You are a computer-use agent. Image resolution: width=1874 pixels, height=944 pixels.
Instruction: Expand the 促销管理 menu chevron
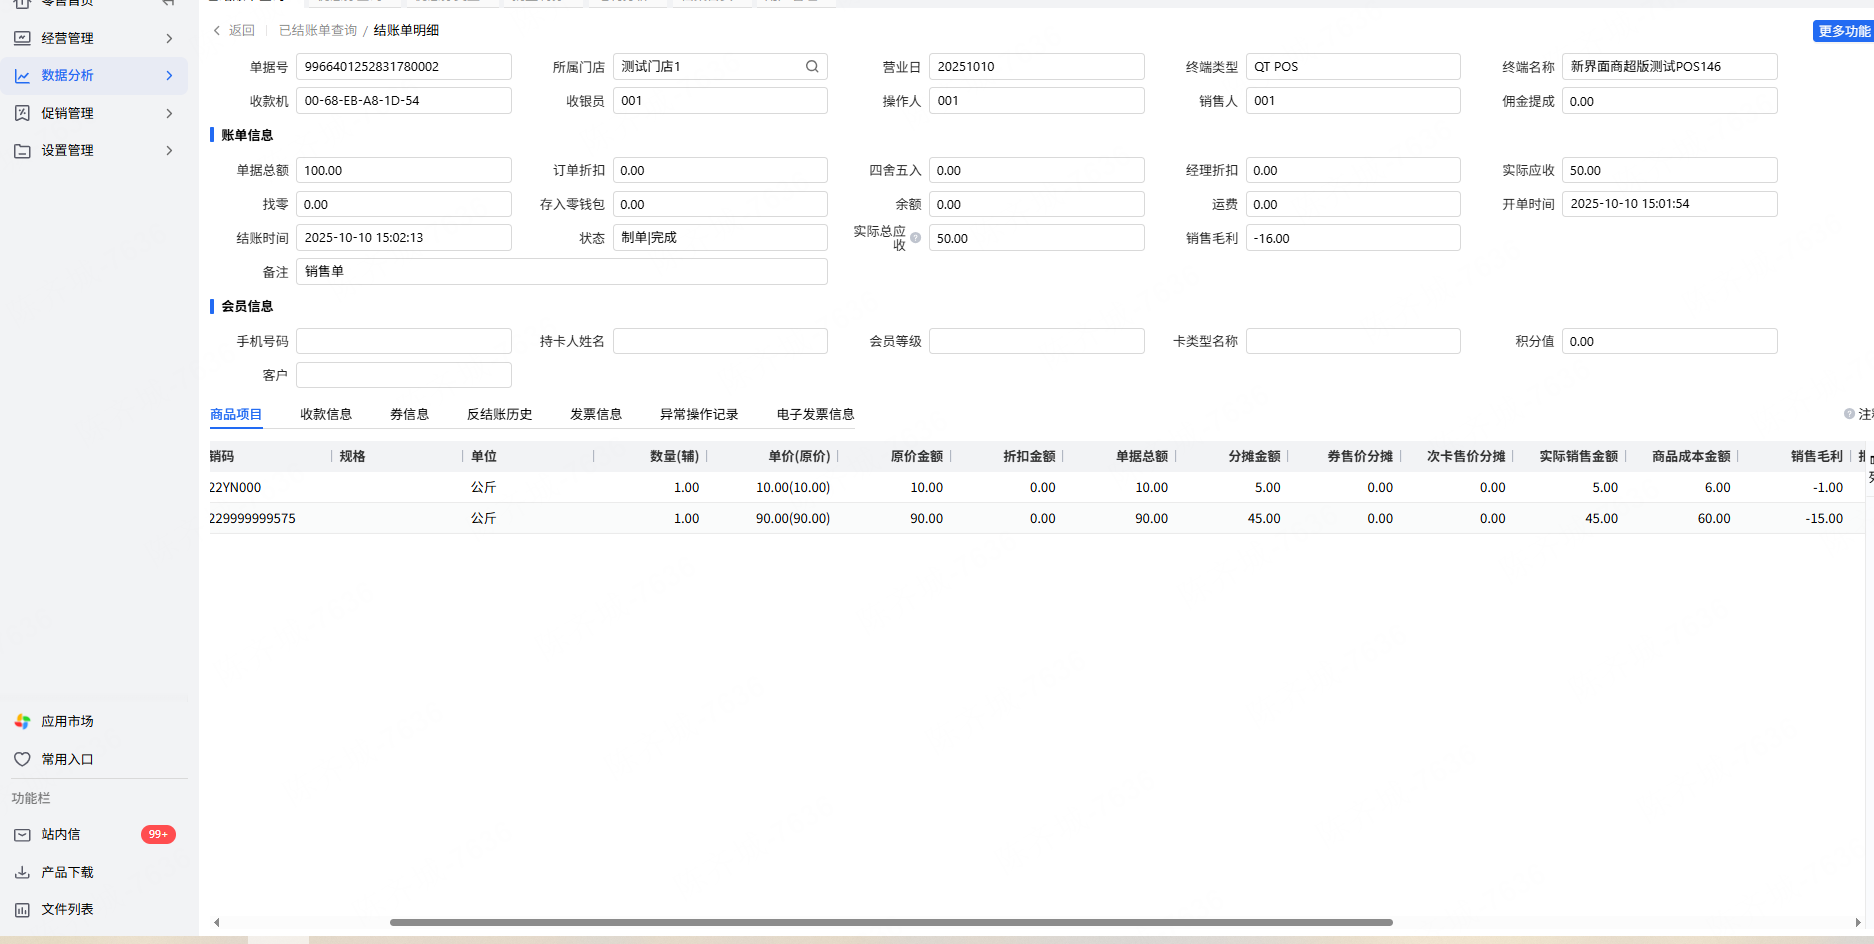(169, 113)
